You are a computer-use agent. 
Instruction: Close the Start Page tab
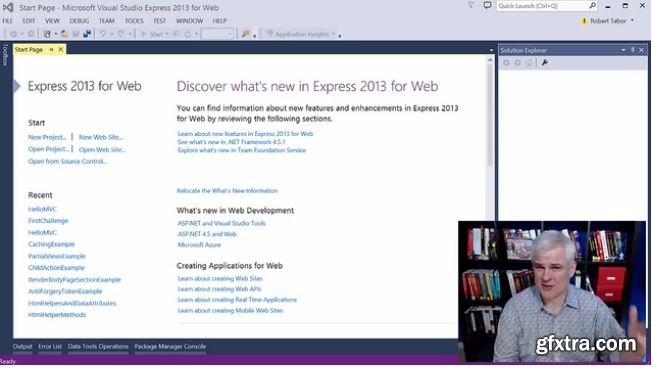click(61, 50)
